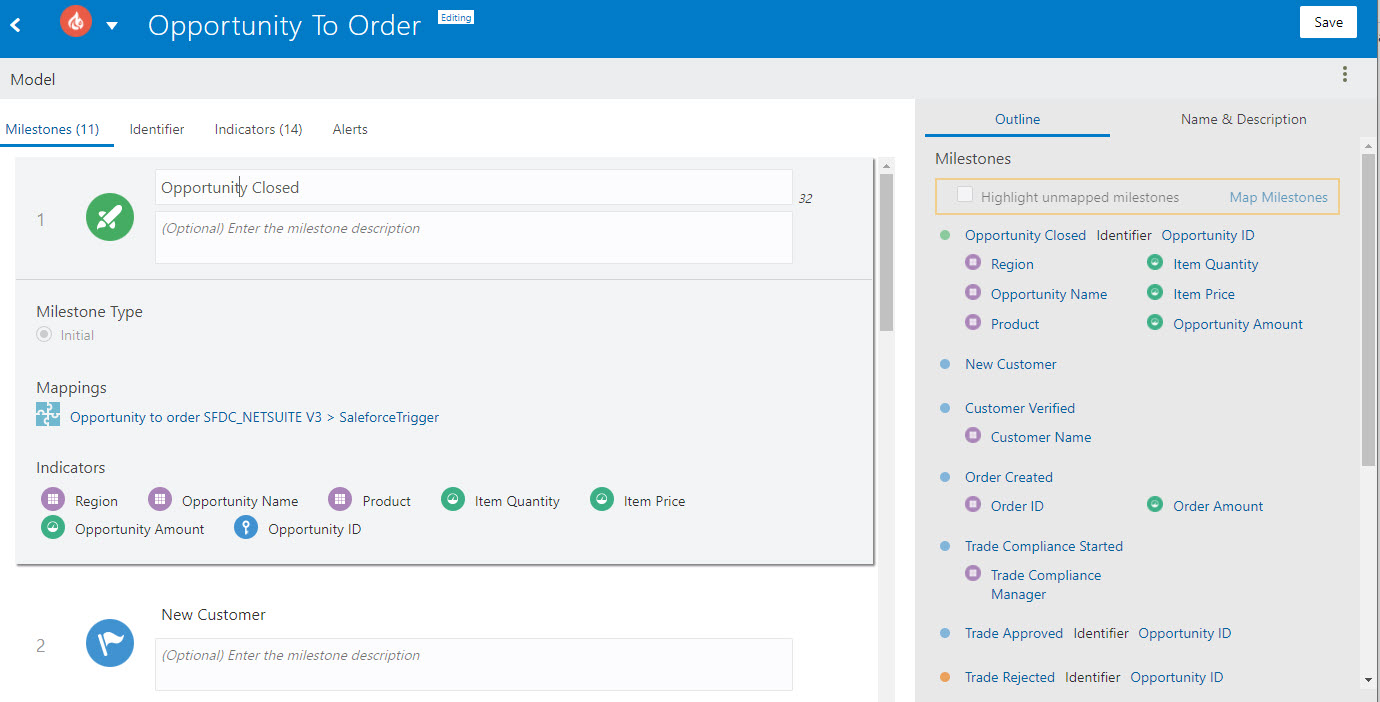This screenshot has height=702, width=1380.
Task: Enable Highlight unmapped milestones checkbox
Action: 965,195
